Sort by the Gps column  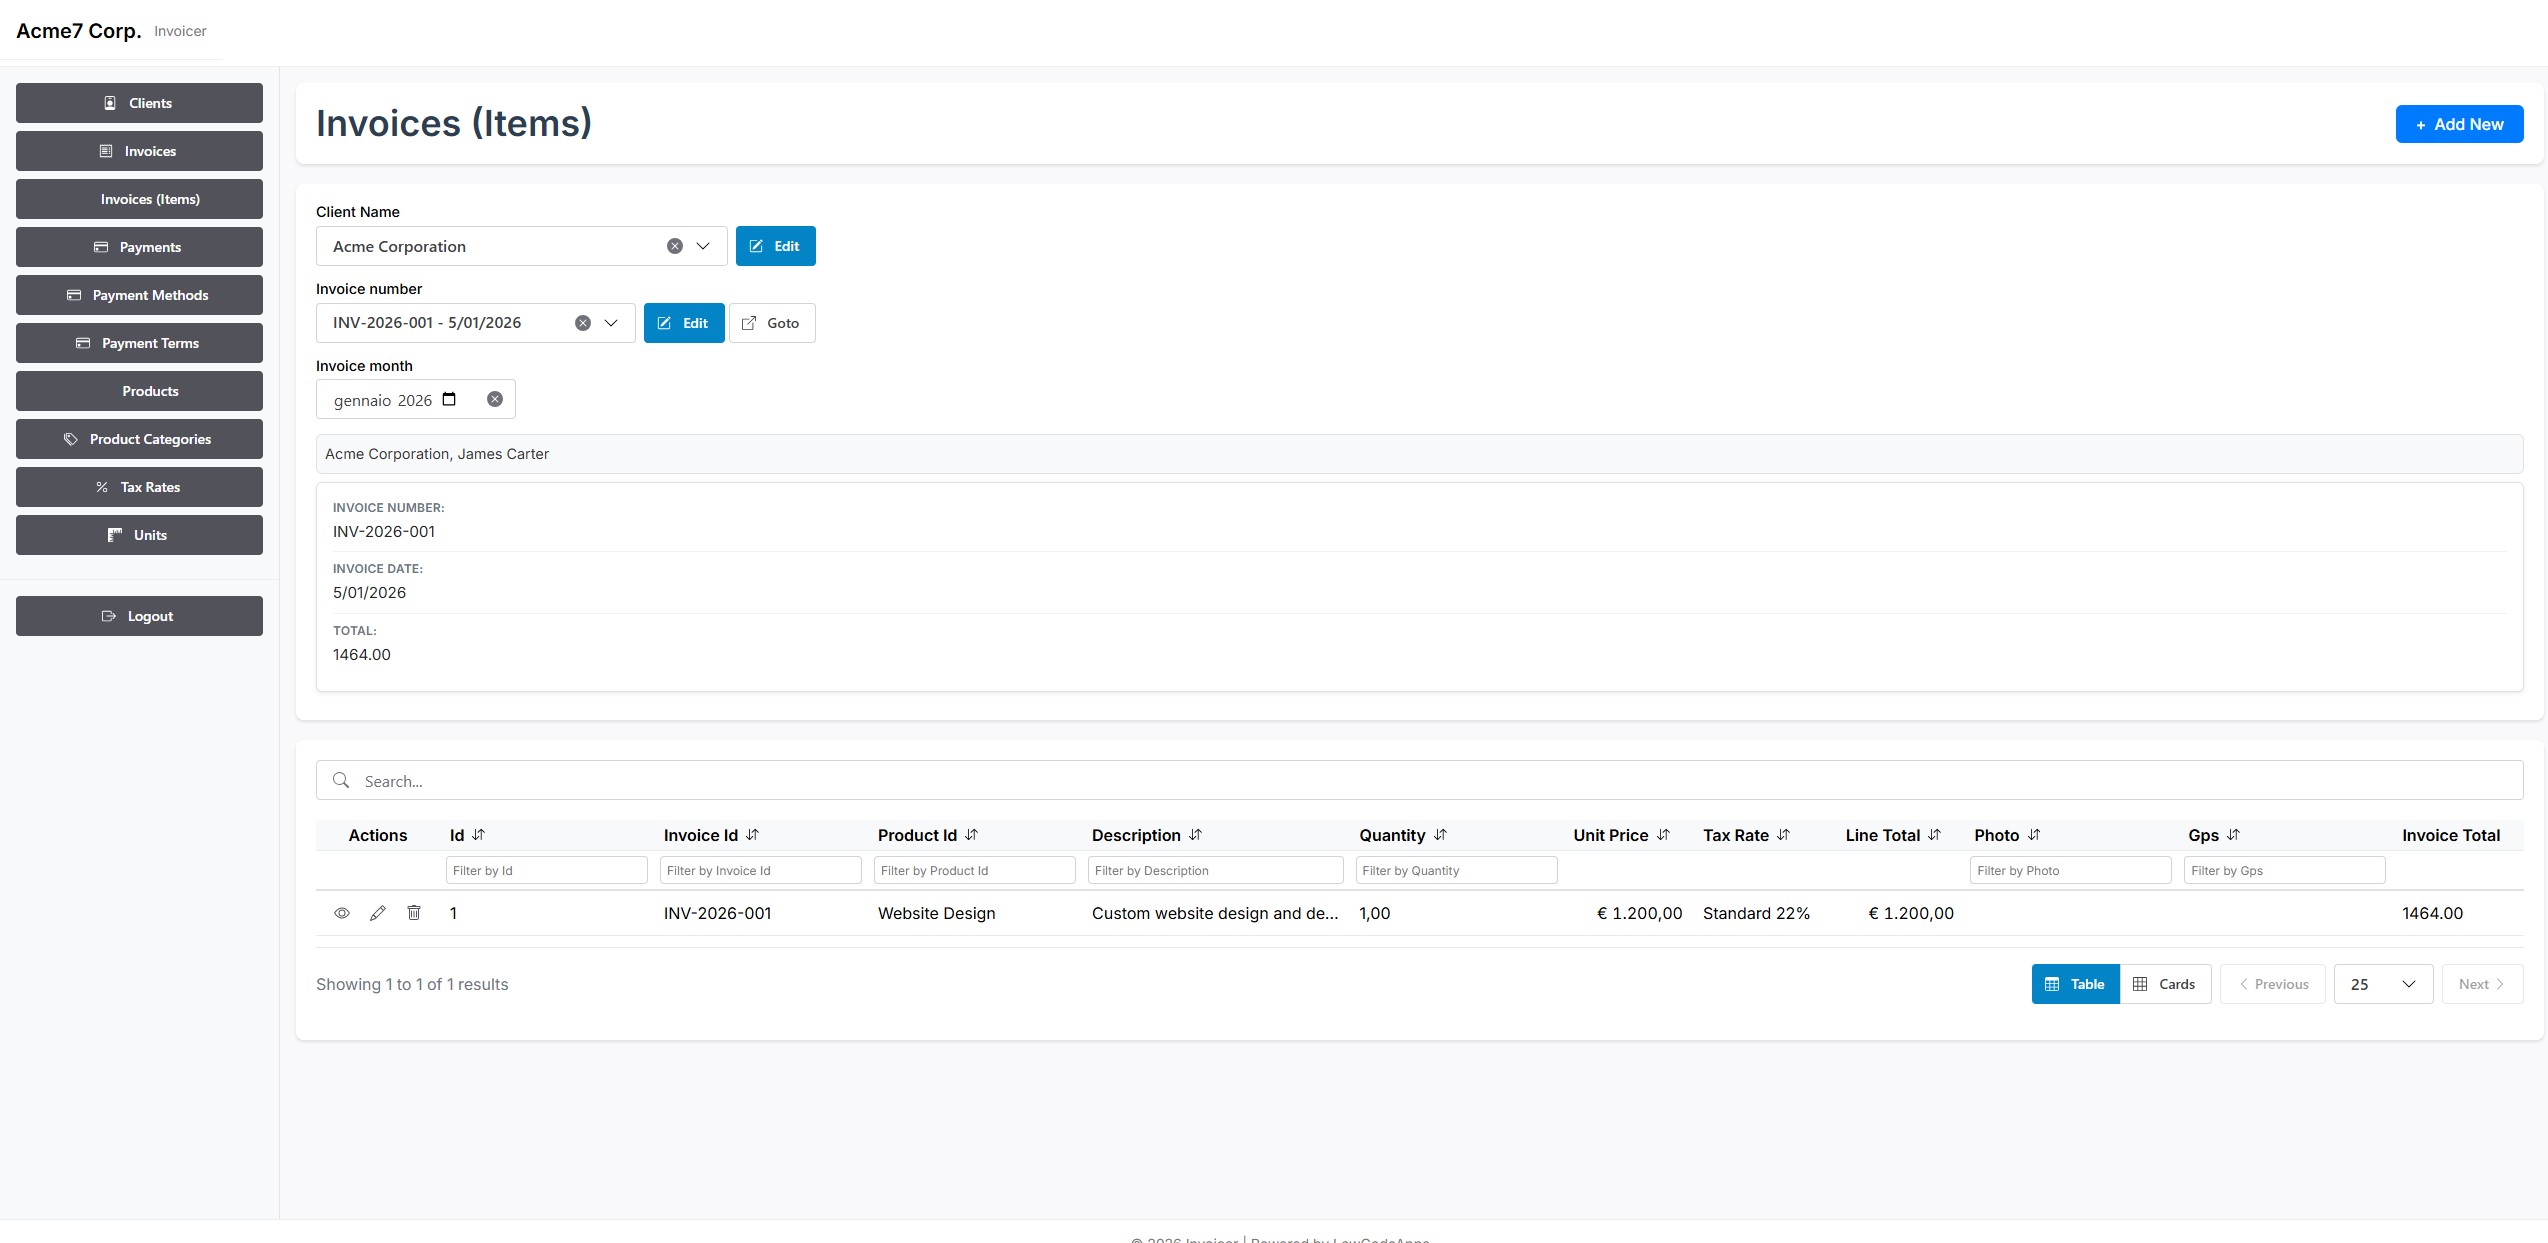click(x=2233, y=834)
